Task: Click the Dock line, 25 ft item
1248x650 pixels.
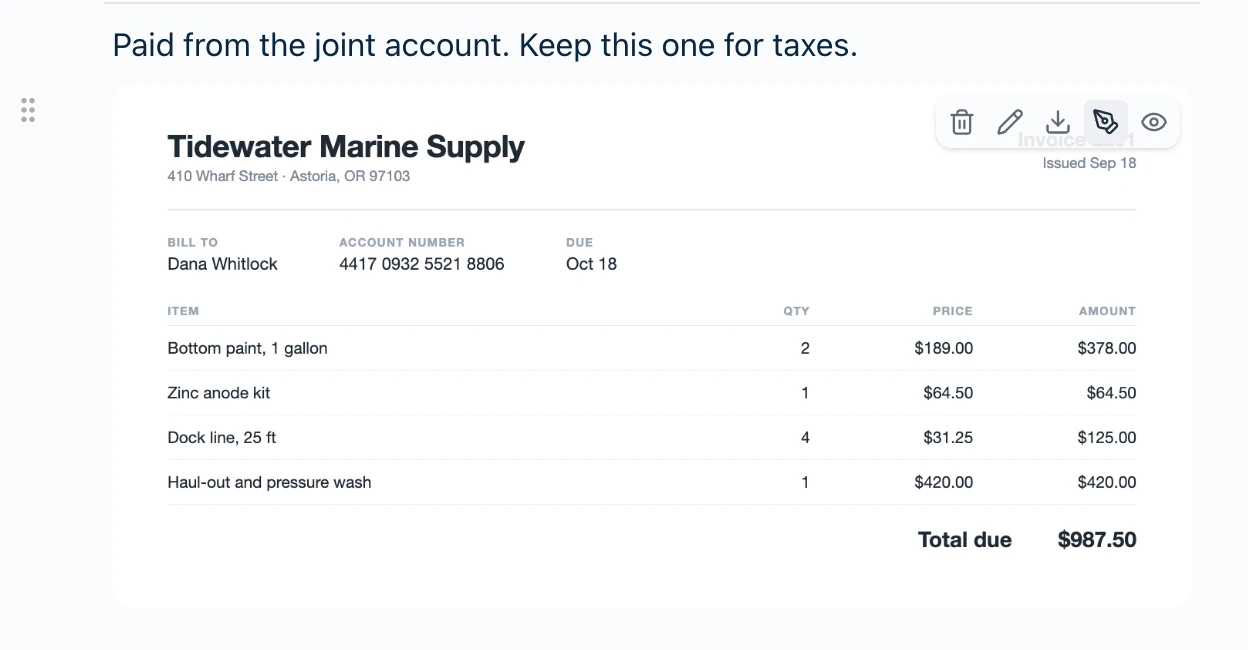Action: [x=221, y=437]
